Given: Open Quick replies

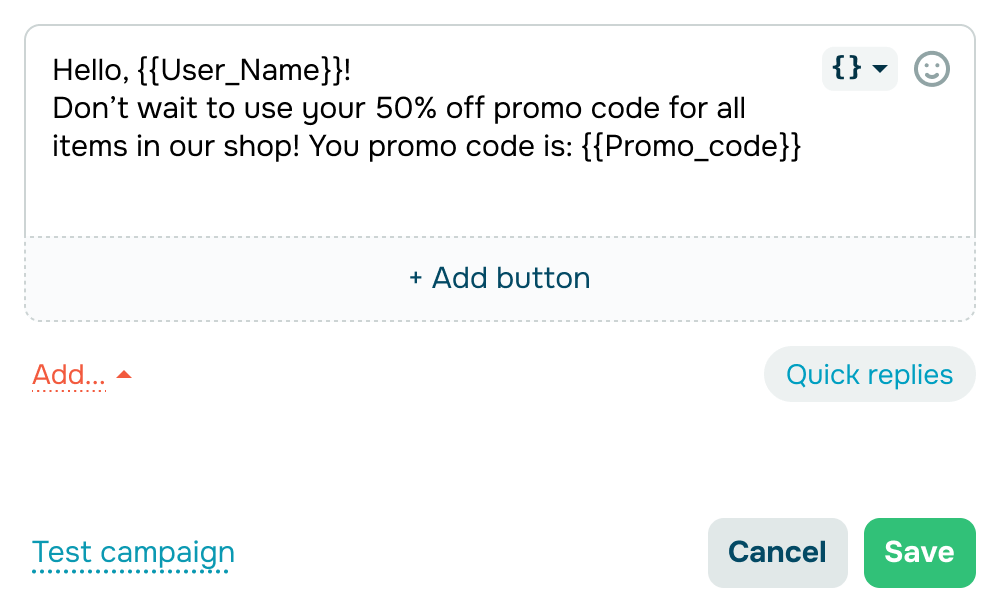Looking at the screenshot, I should tap(869, 374).
